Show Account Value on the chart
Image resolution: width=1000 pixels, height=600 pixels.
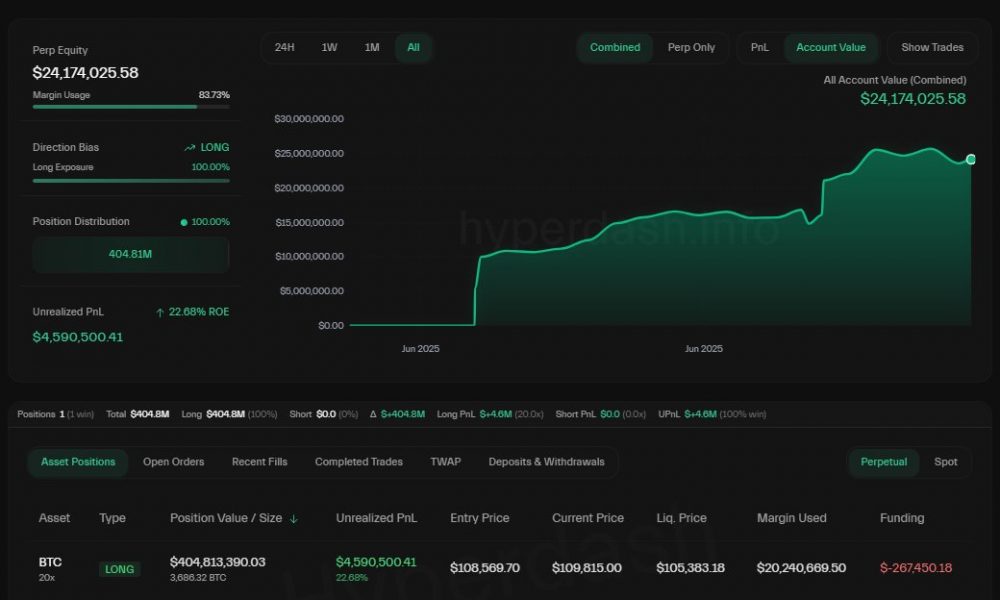[831, 47]
